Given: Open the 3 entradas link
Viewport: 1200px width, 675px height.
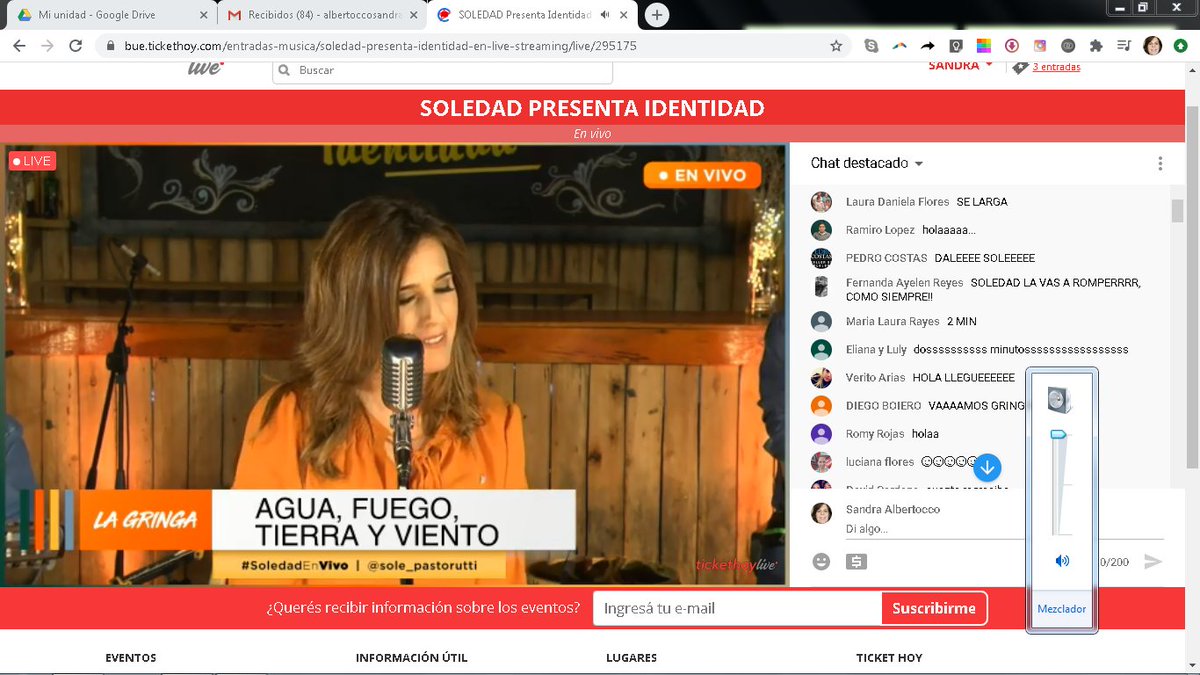Looking at the screenshot, I should tap(1056, 67).
